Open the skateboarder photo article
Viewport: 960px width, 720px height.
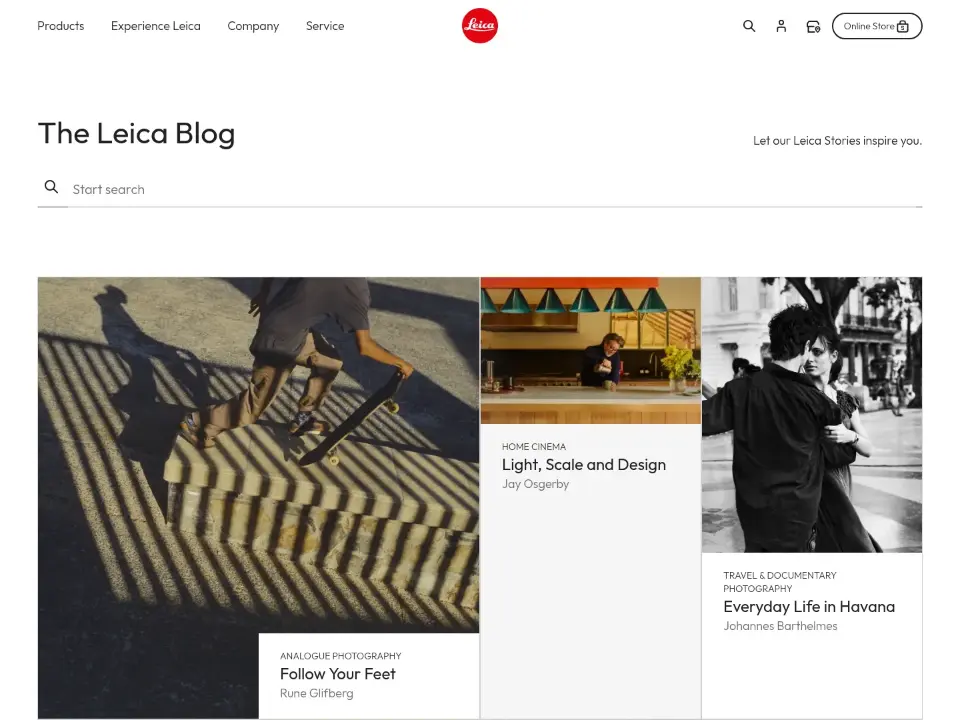[x=258, y=455]
